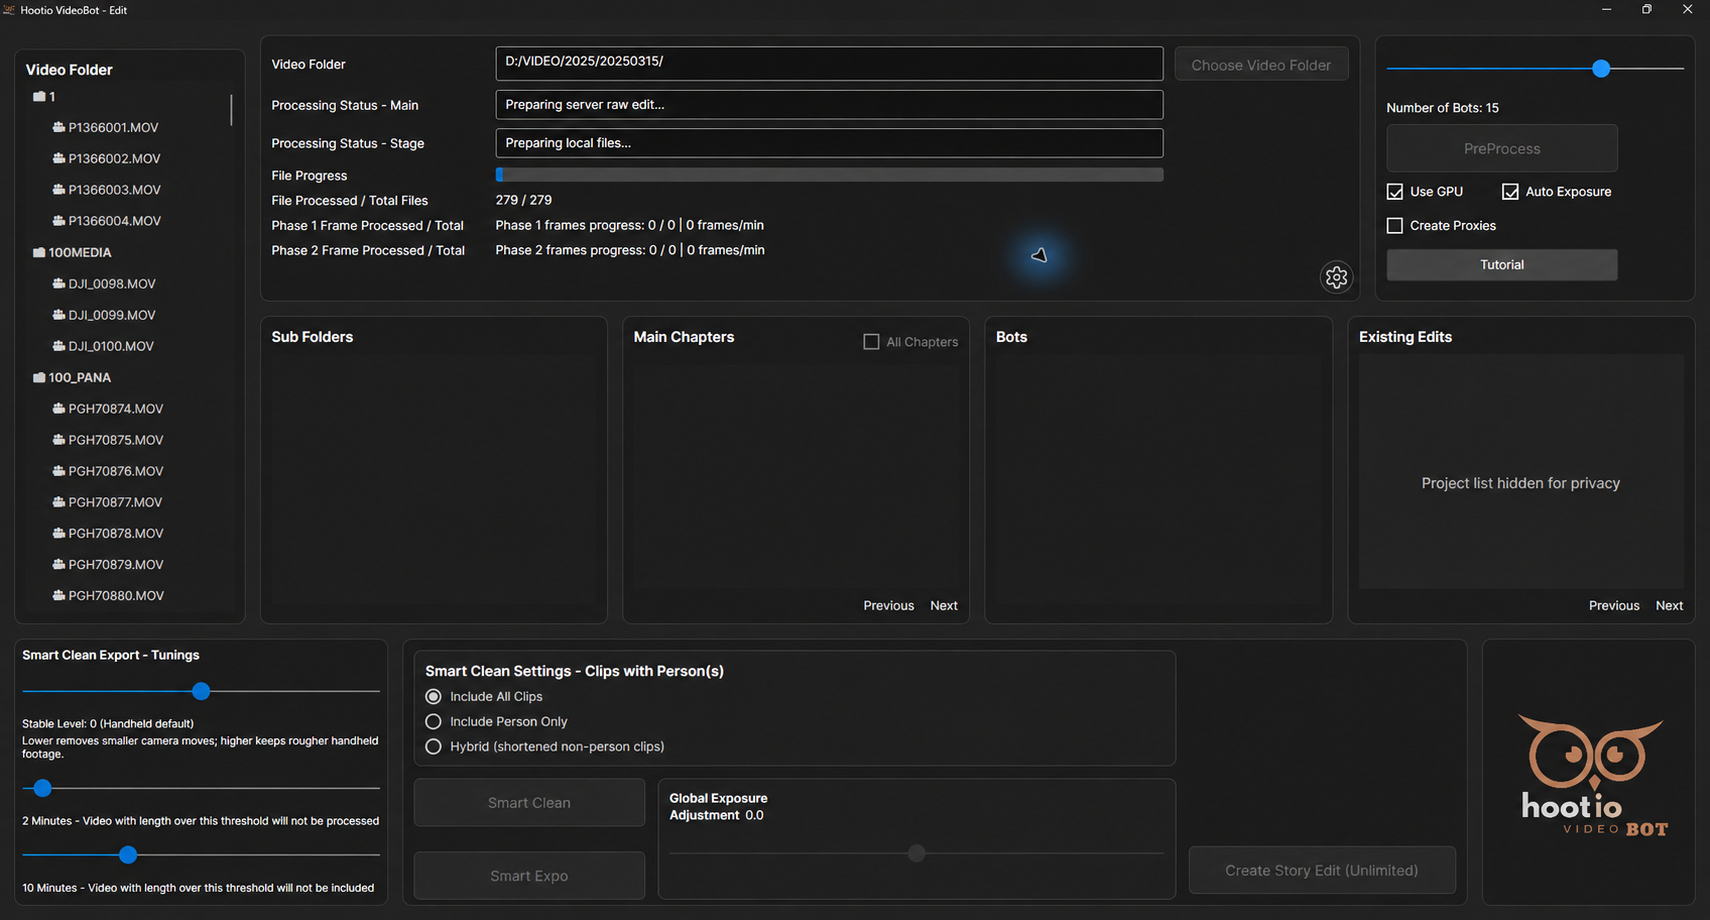This screenshot has width=1710, height=920.
Task: Click the Smart Expo button
Action: [x=529, y=876]
